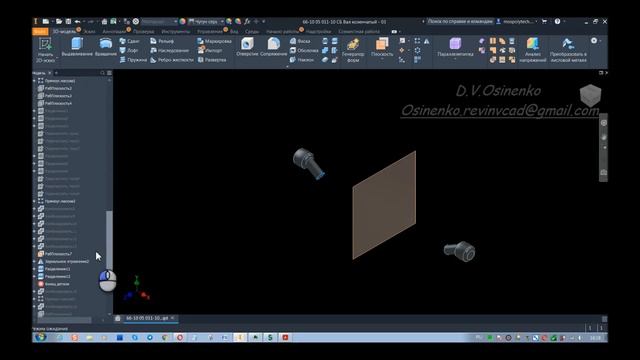Switch to the Проверка ribbon tab
640x360 pixels.
(x=144, y=31)
